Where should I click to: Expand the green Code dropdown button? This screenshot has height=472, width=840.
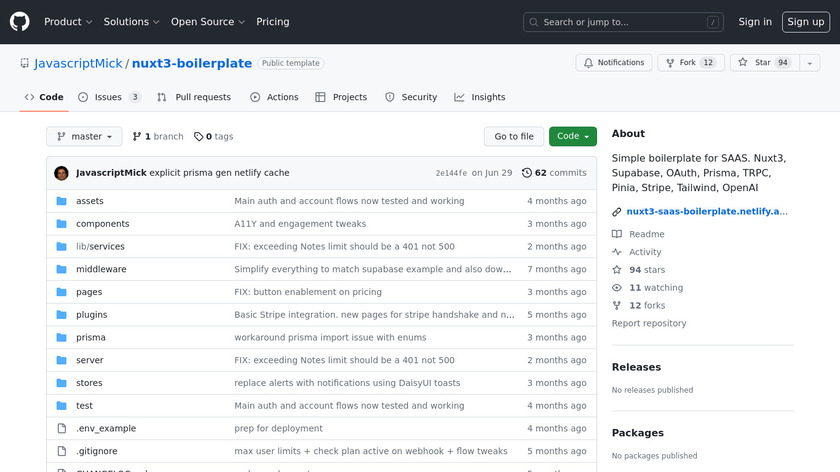point(572,137)
